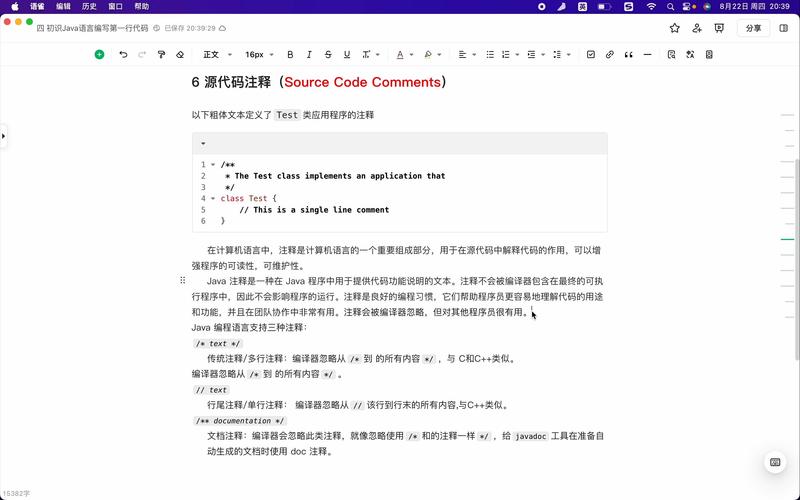The width and height of the screenshot is (800, 500).
Task: Click the translate icon in toolbar
Action: (690, 55)
